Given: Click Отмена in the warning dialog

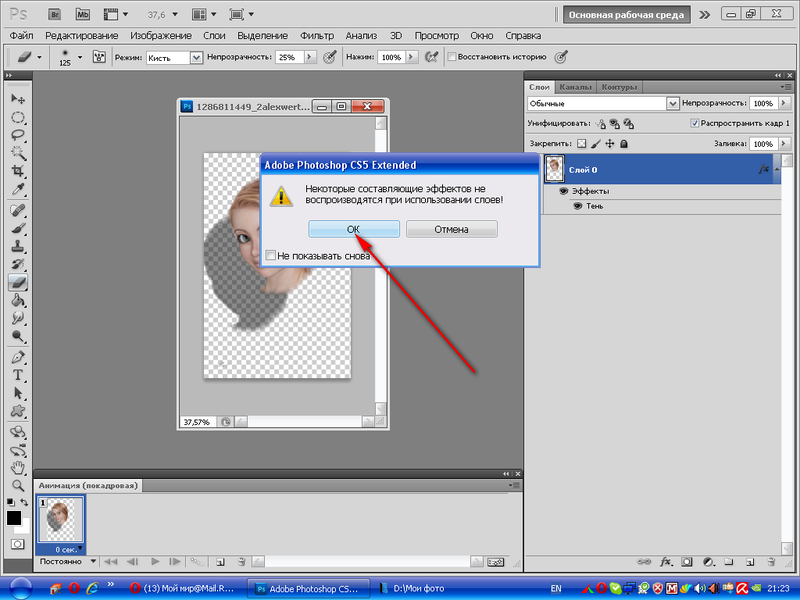Looking at the screenshot, I should click(452, 229).
